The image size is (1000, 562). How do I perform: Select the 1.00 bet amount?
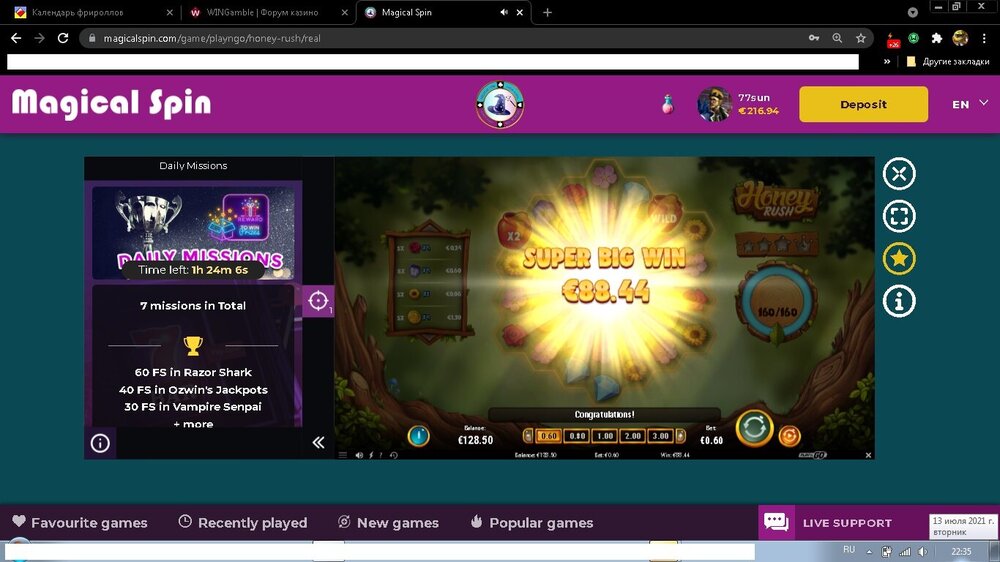coord(604,436)
